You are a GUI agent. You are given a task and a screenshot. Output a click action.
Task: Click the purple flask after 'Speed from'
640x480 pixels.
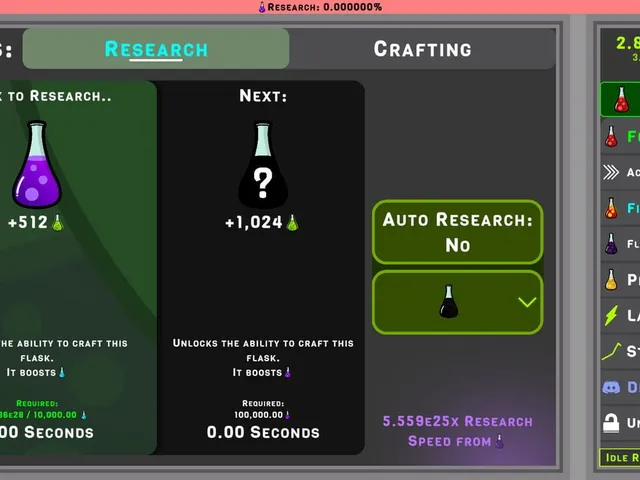(499, 441)
